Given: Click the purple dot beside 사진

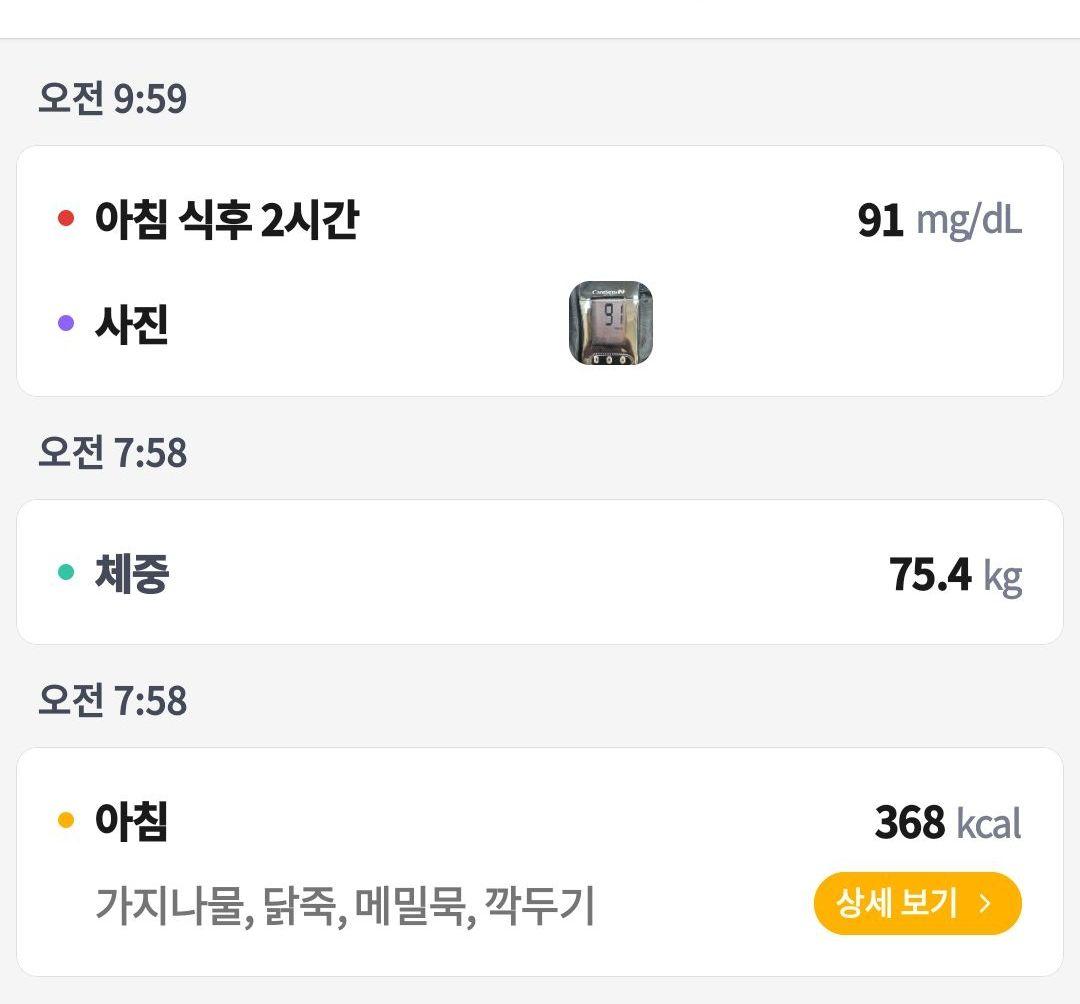Looking at the screenshot, I should click(x=65, y=322).
